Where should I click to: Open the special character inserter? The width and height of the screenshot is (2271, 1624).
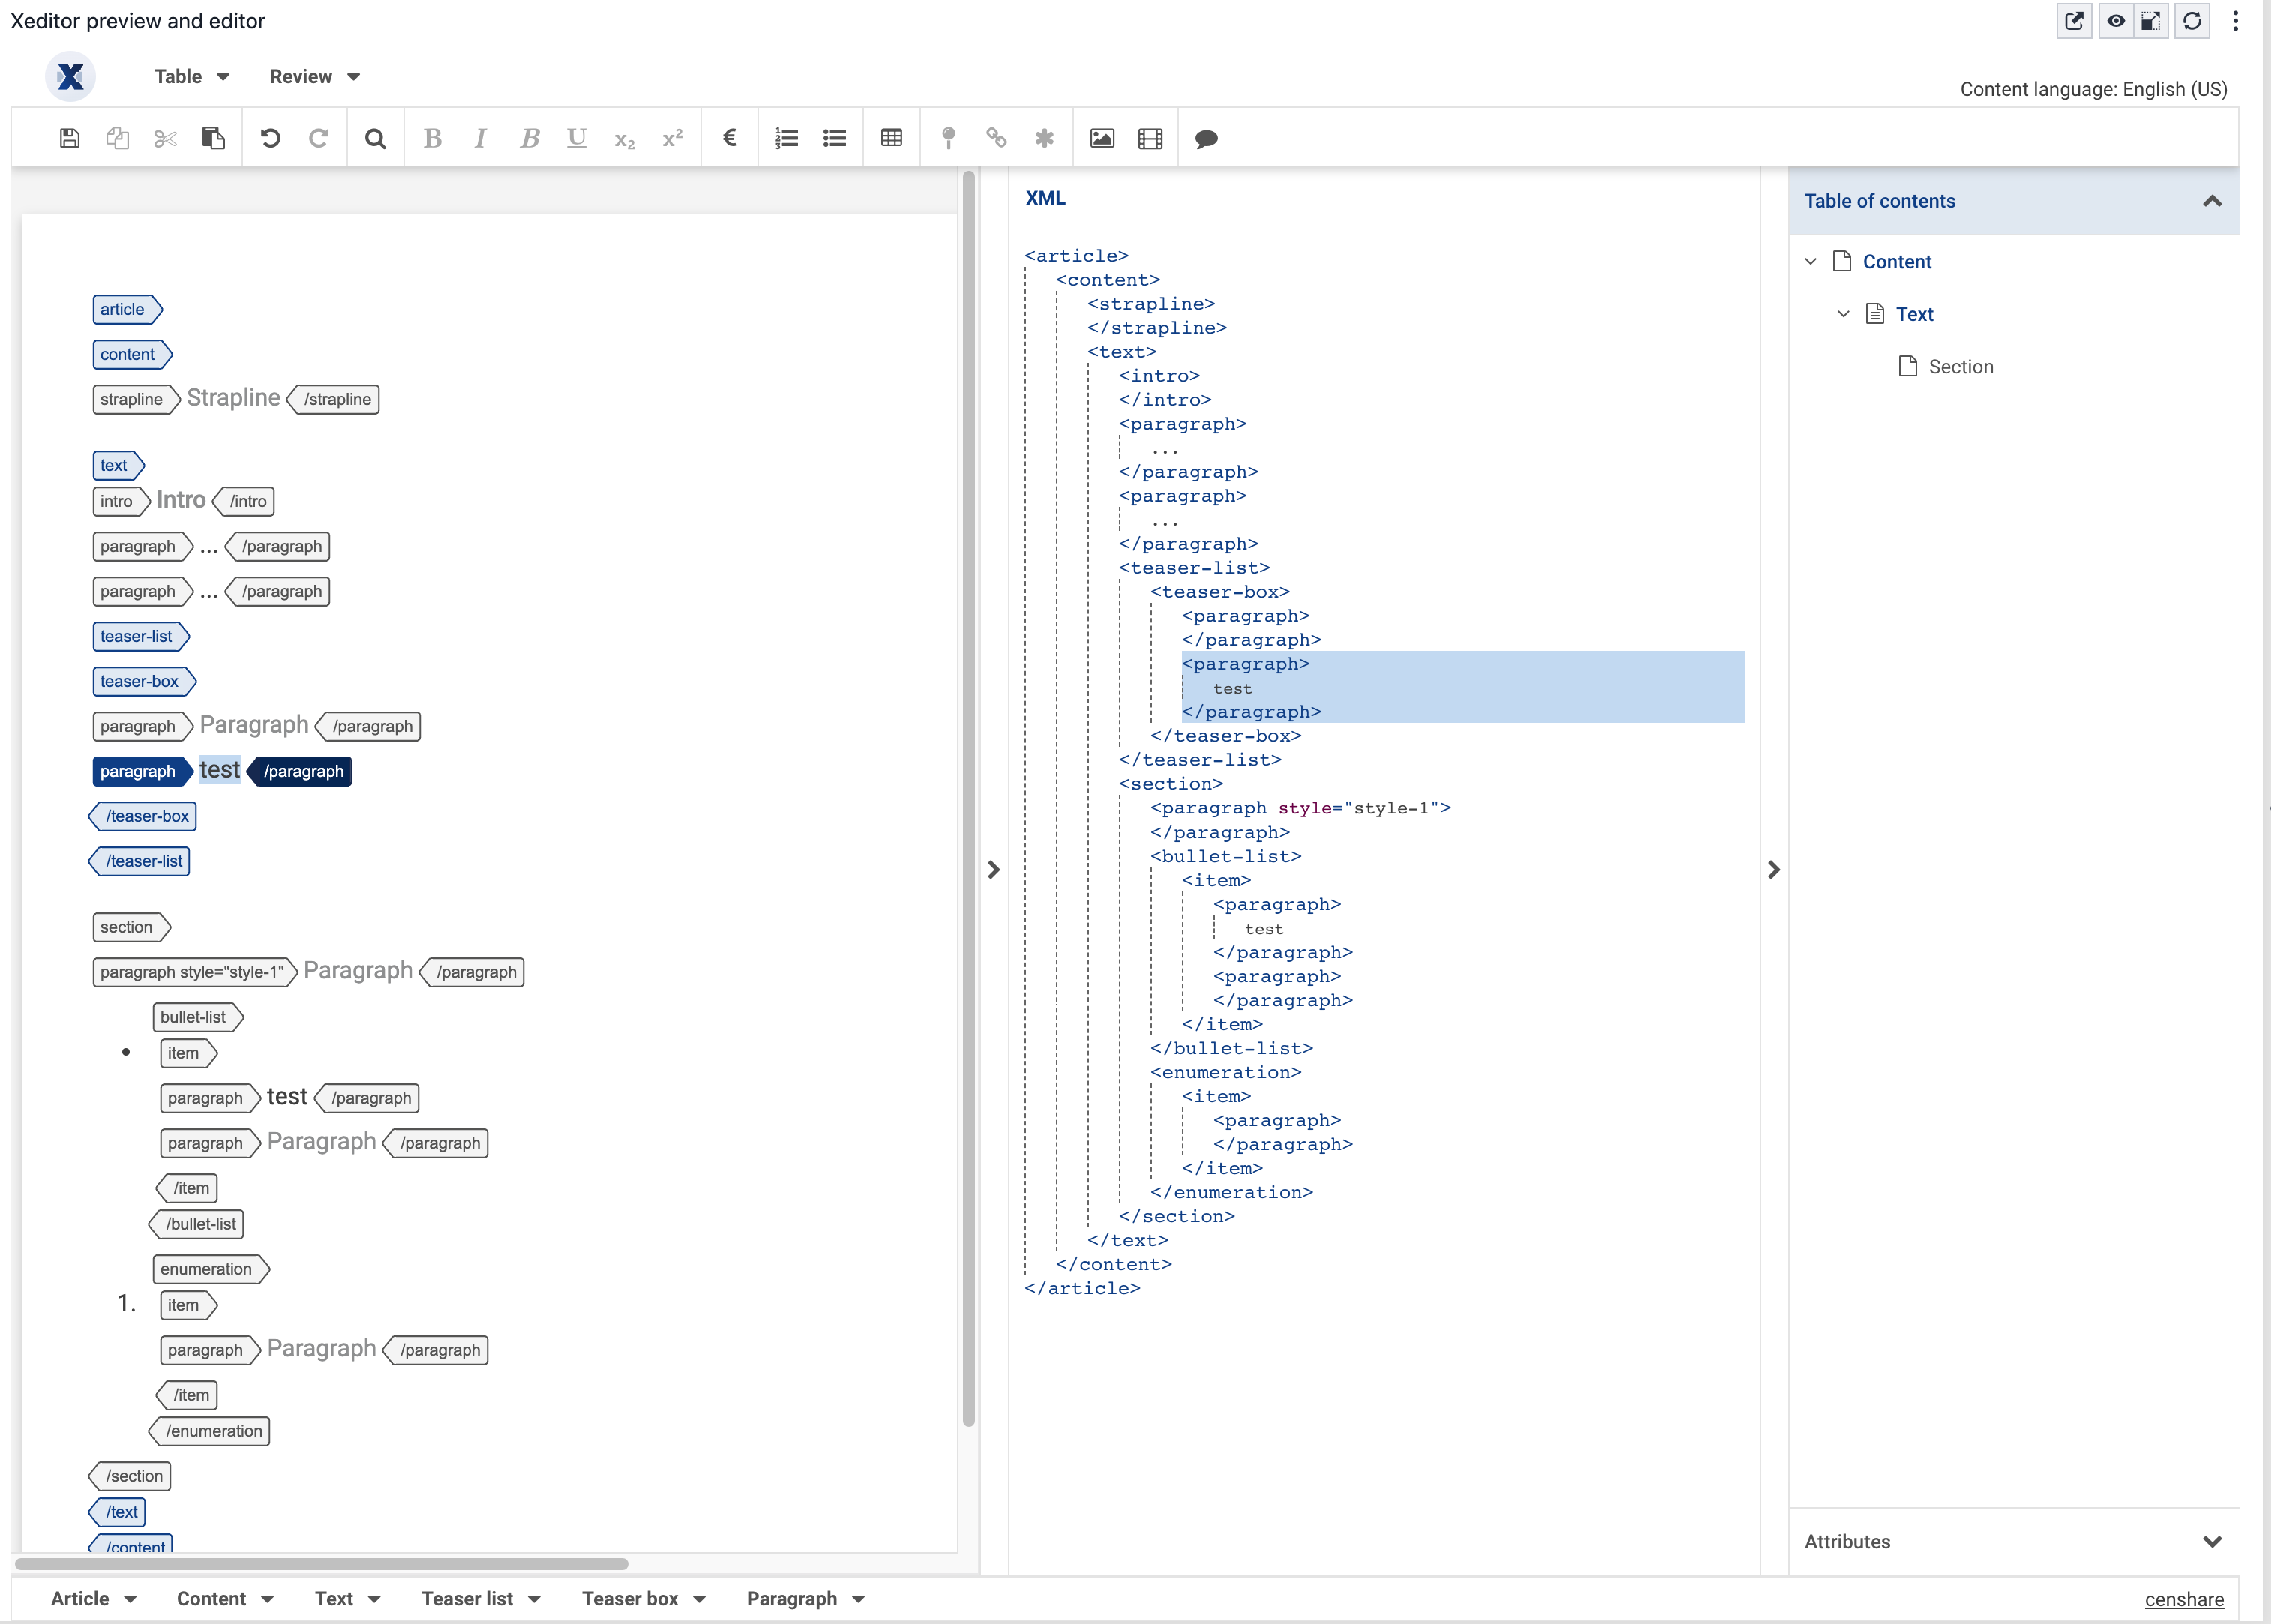[x=1044, y=138]
